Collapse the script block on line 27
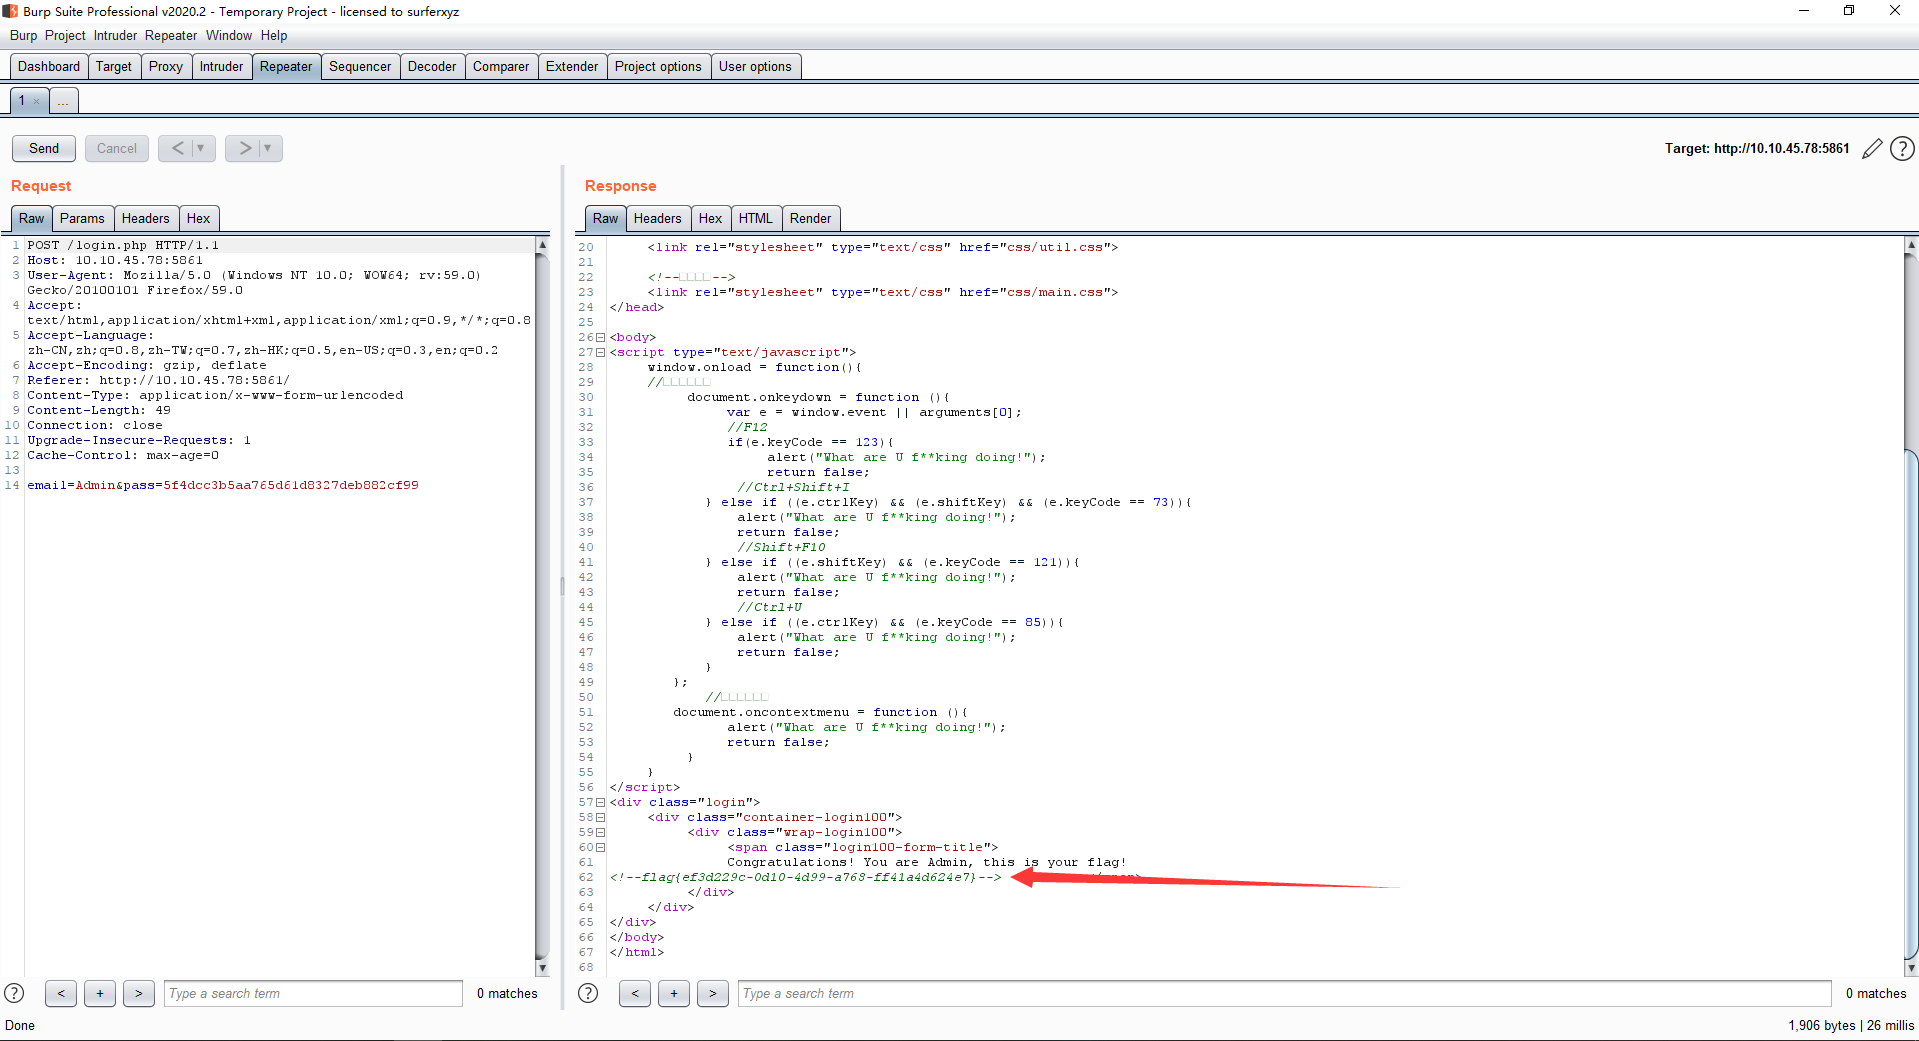The image size is (1919, 1041). click(601, 352)
